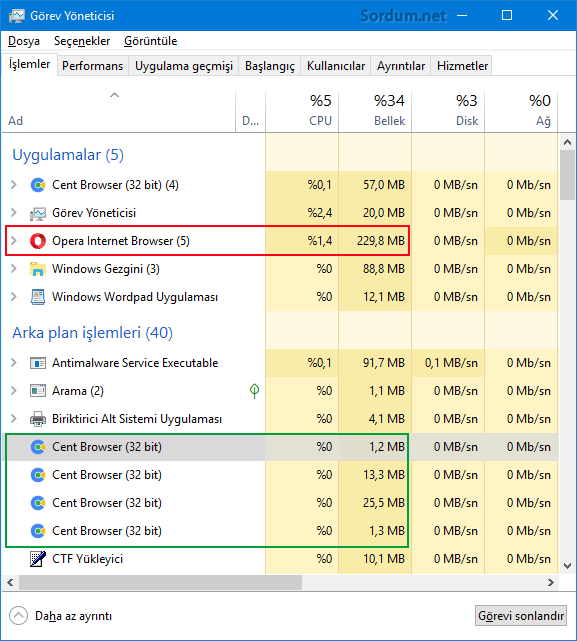Switch to the Uygulama geçmişi tab

click(x=184, y=66)
